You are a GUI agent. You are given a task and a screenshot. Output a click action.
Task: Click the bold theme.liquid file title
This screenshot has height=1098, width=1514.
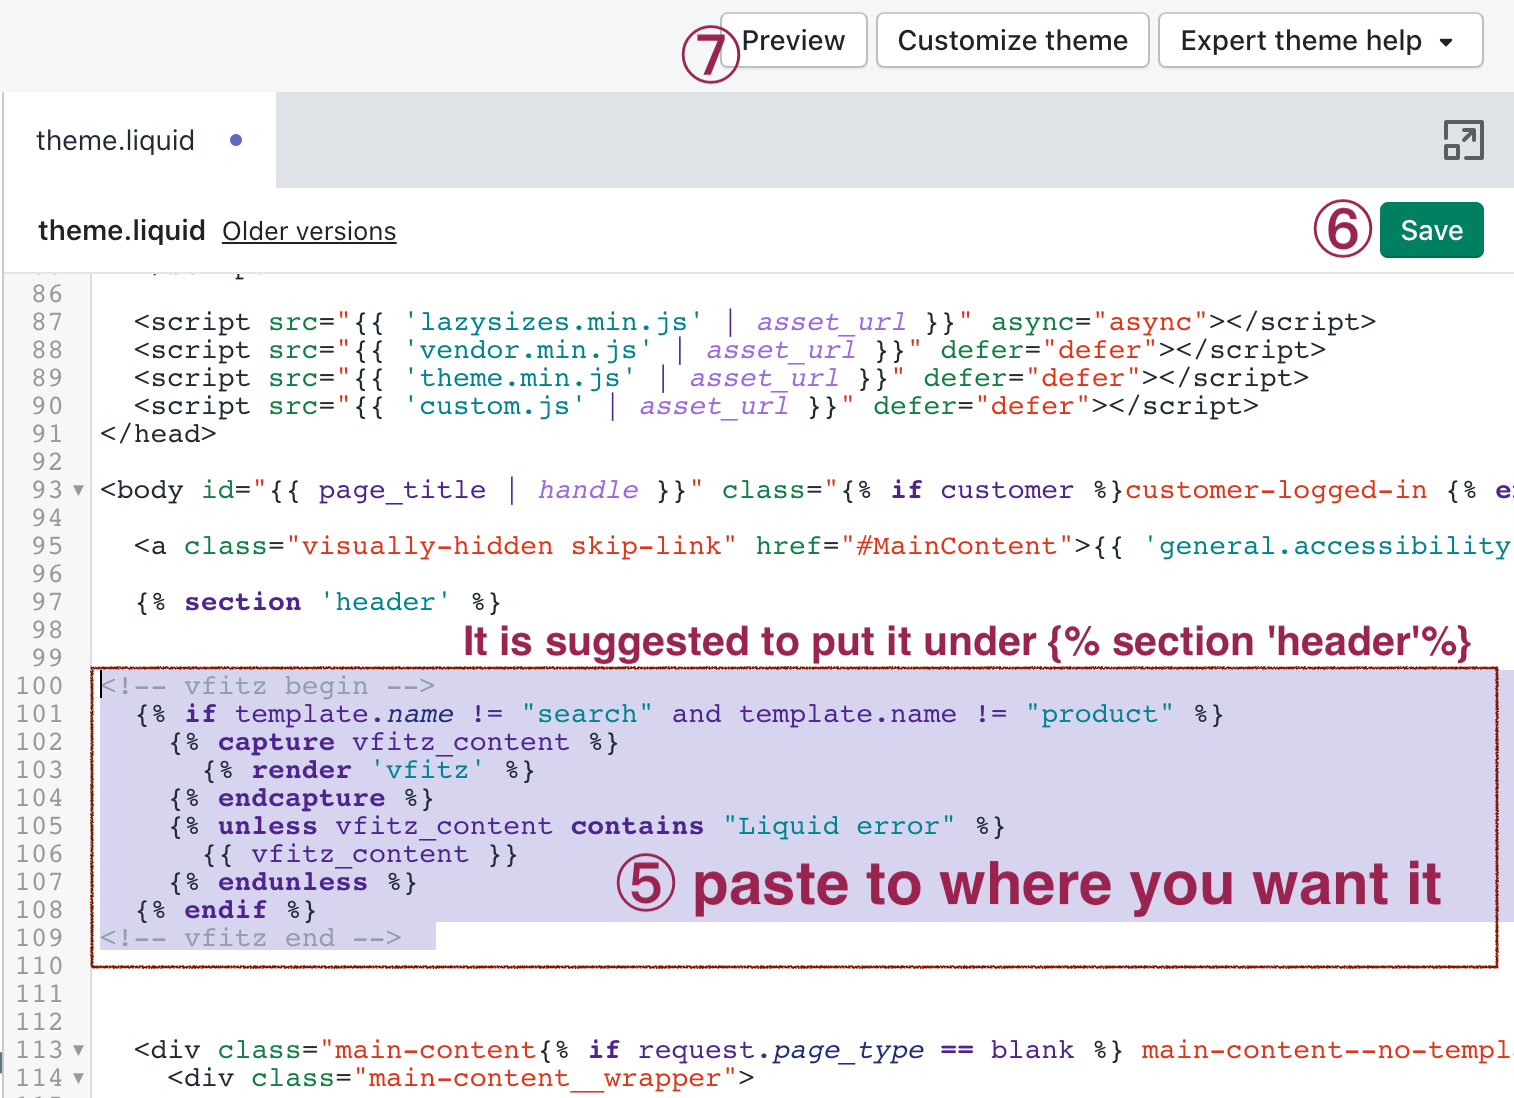(x=122, y=231)
